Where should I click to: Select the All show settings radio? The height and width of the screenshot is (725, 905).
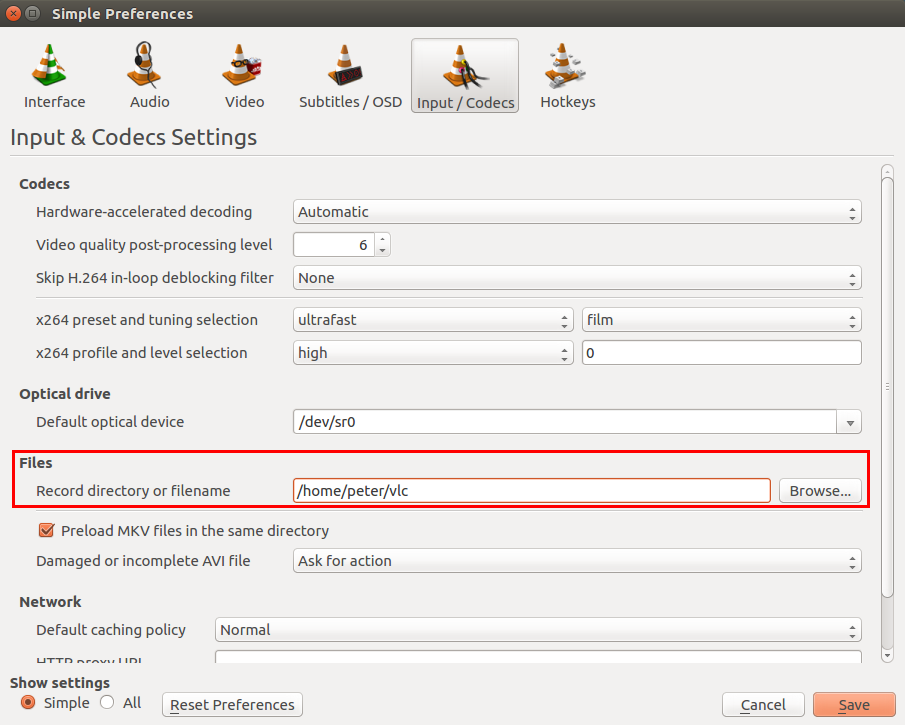point(107,702)
